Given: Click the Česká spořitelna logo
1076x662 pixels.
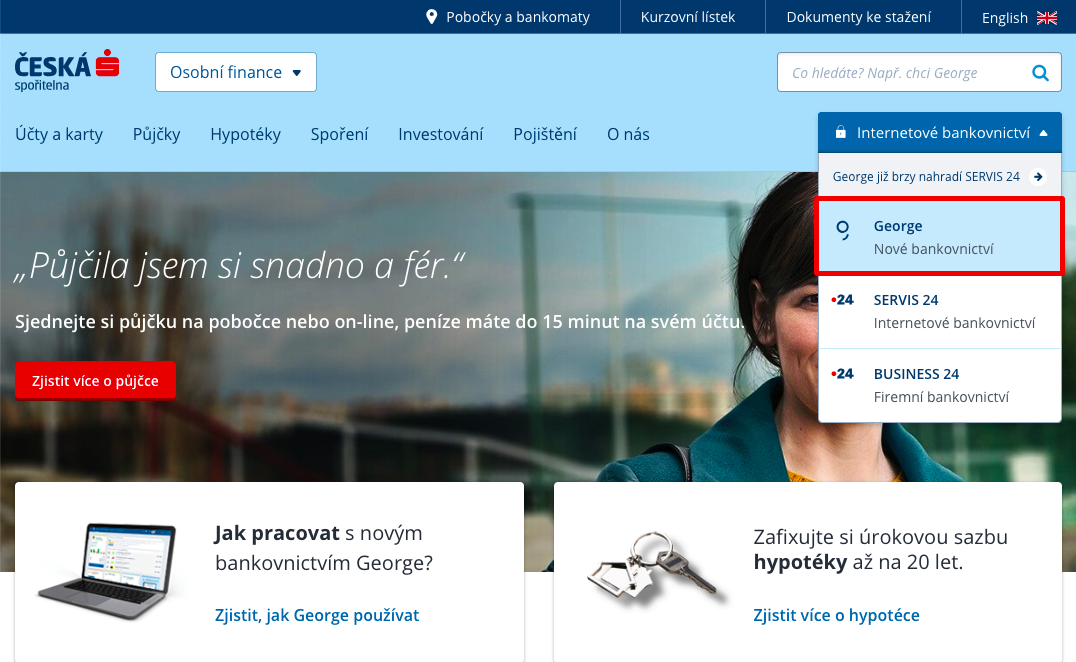Looking at the screenshot, I should (67, 71).
